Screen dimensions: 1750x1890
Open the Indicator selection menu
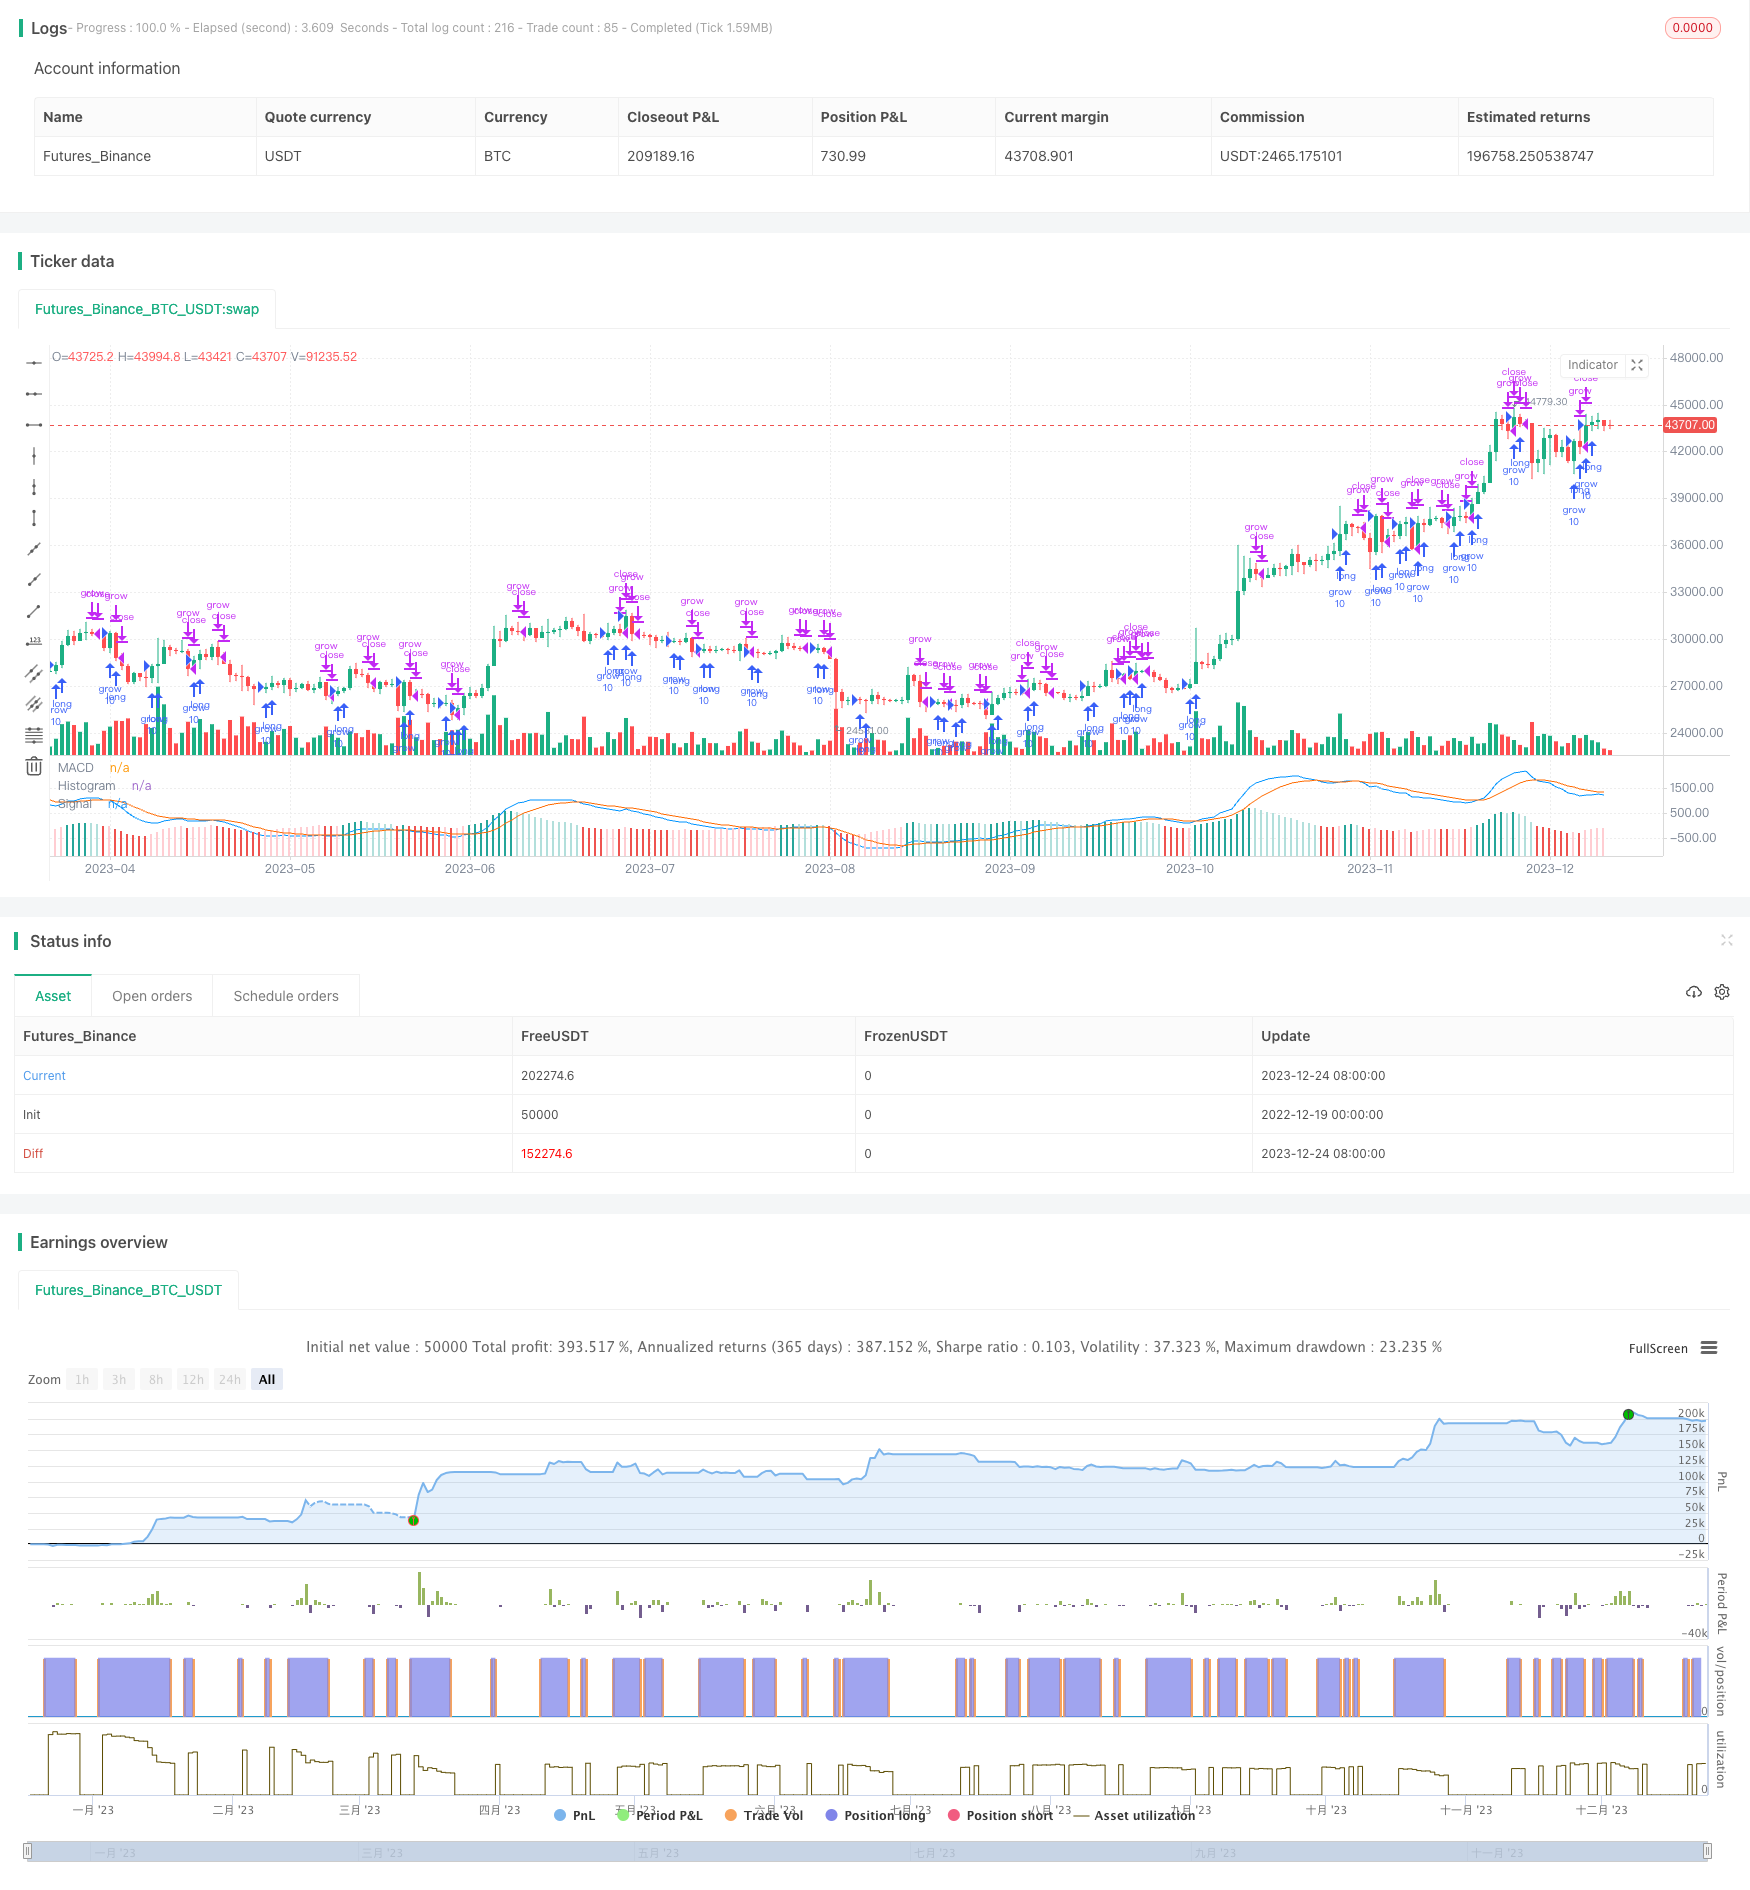1592,365
